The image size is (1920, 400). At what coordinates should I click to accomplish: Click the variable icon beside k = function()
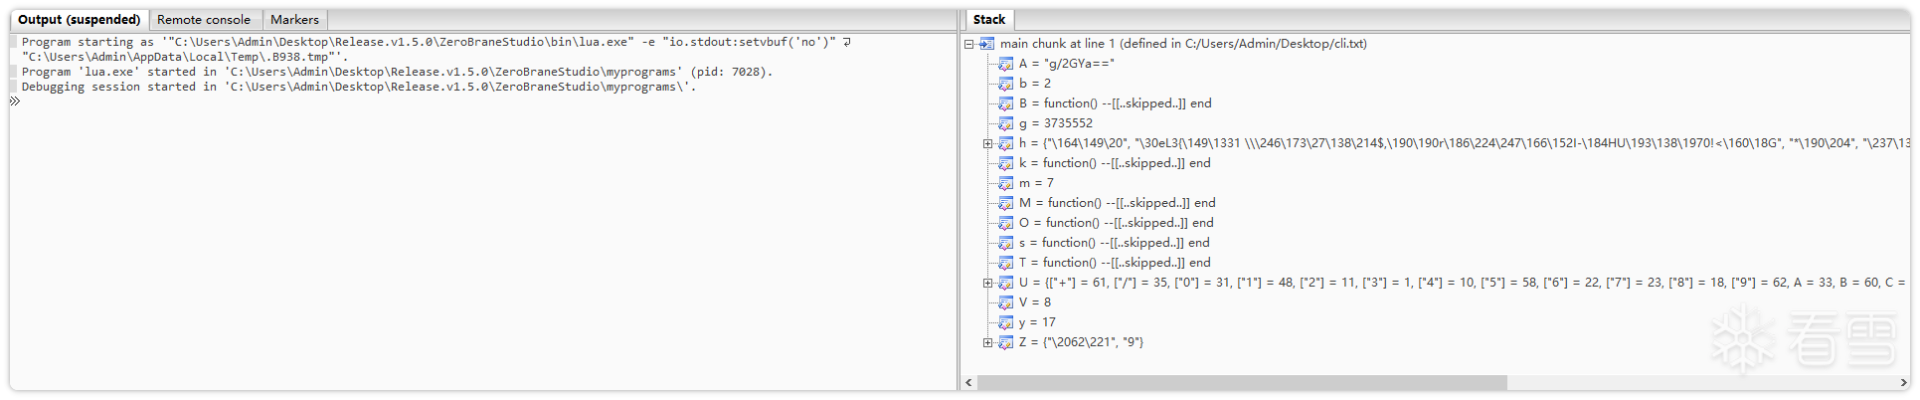(x=1005, y=163)
